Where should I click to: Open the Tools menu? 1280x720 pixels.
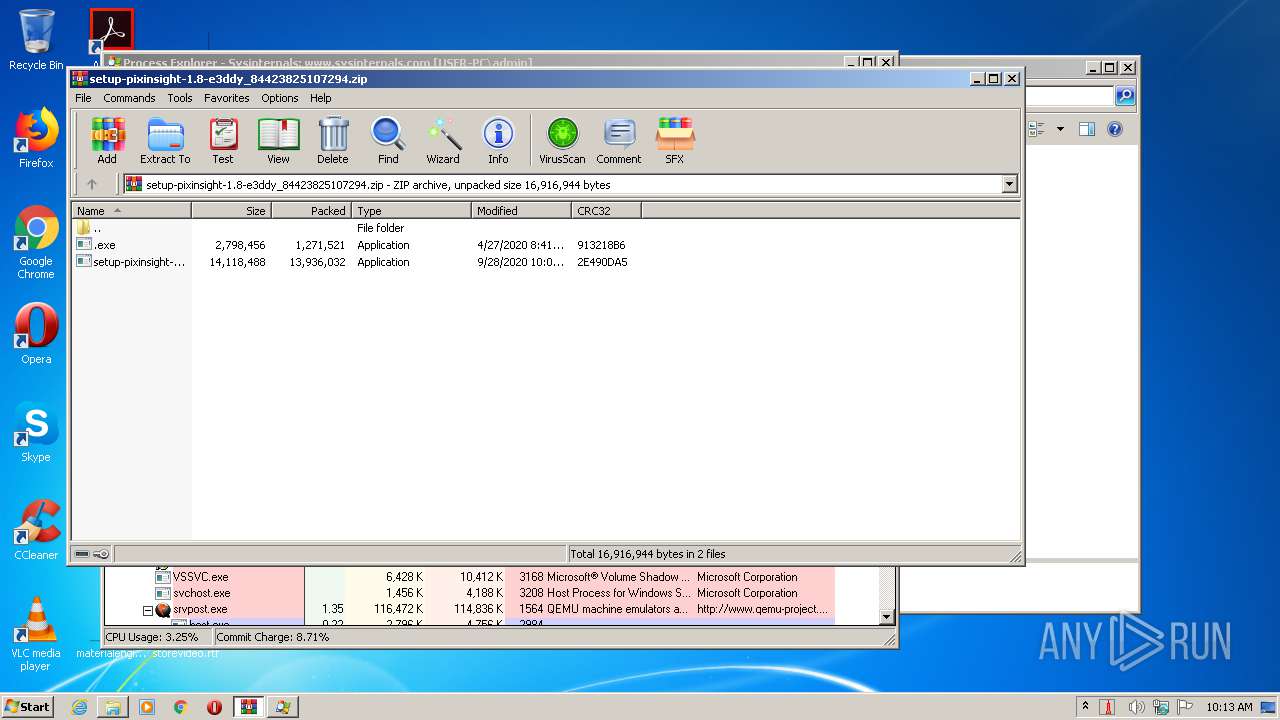[x=180, y=98]
